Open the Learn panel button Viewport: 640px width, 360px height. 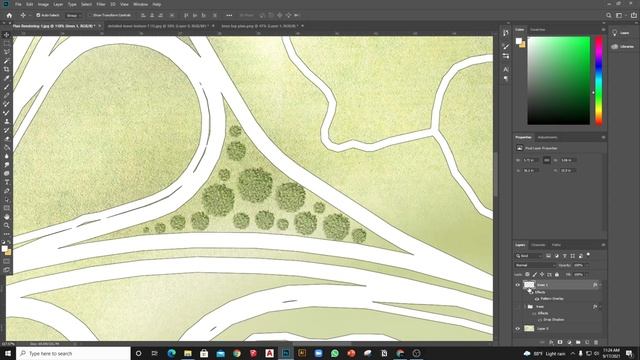click(x=621, y=33)
